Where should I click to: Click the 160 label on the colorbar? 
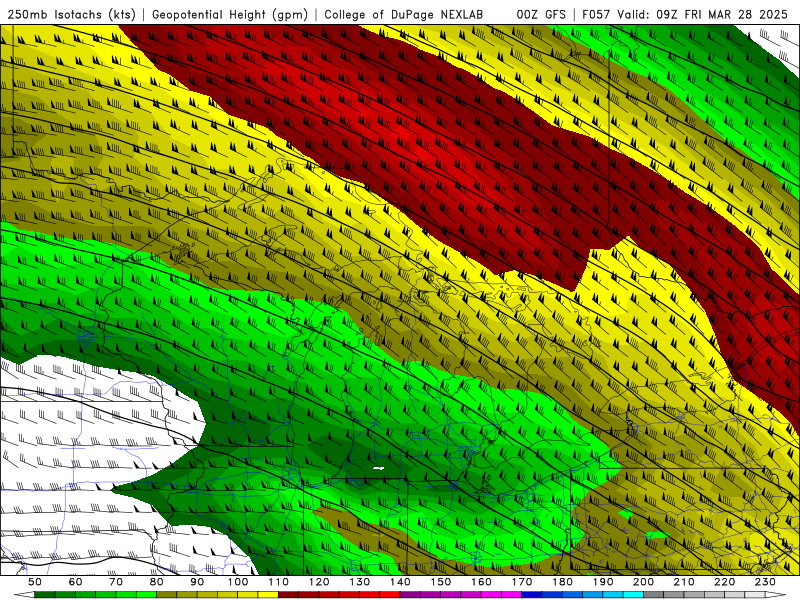[x=481, y=582]
